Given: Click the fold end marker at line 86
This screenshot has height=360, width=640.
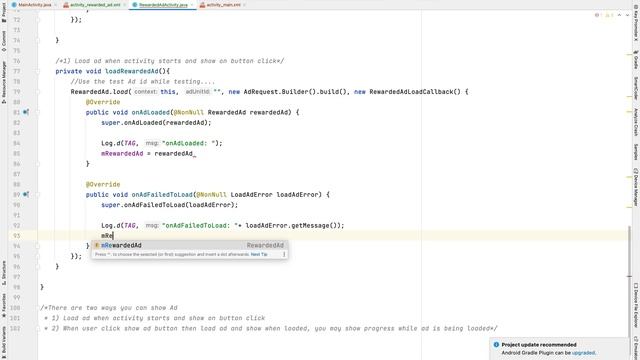Looking at the screenshot, I should (x=38, y=164).
